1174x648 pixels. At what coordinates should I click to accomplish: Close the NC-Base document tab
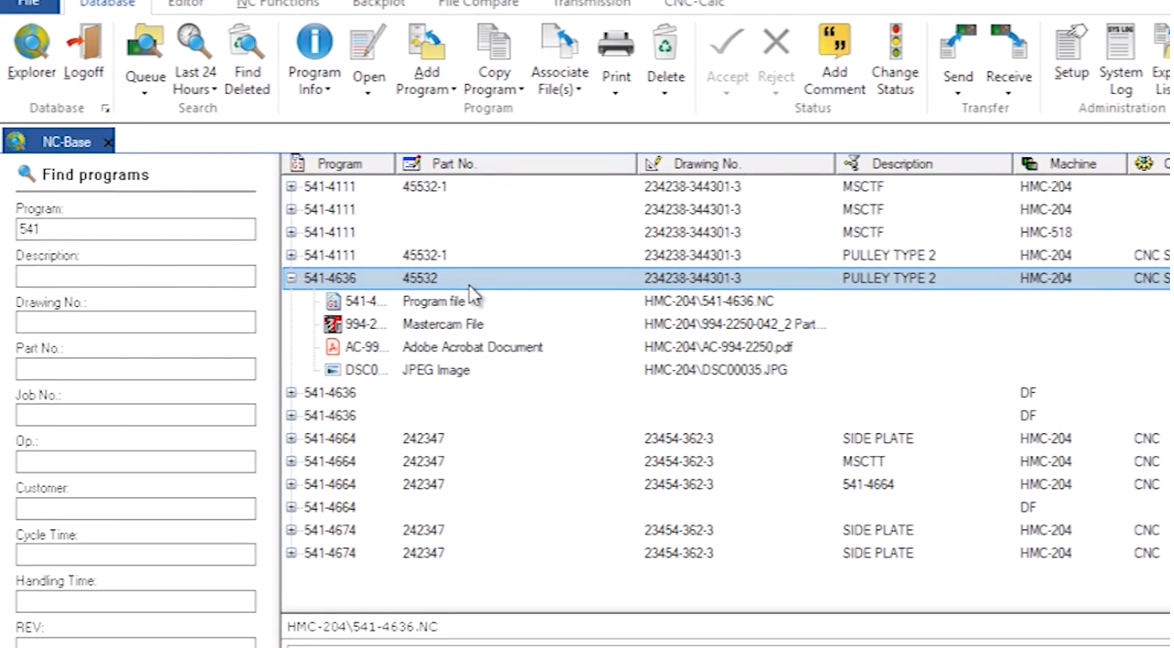108,143
